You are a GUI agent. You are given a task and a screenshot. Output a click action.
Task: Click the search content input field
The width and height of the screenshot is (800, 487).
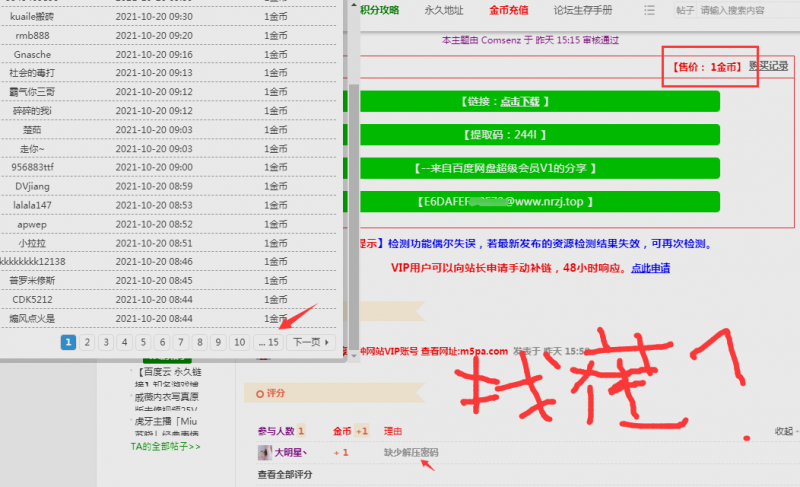(745, 10)
